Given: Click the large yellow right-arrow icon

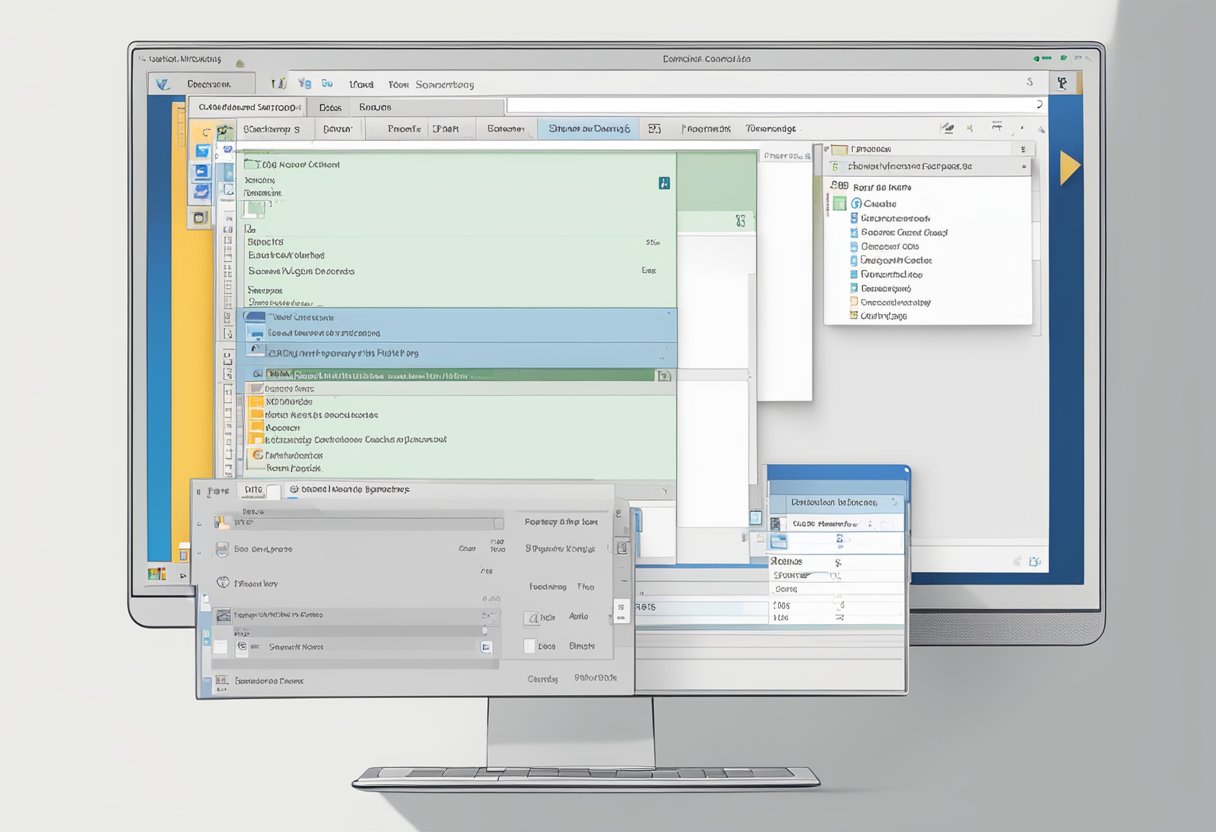Looking at the screenshot, I should click(x=1069, y=168).
